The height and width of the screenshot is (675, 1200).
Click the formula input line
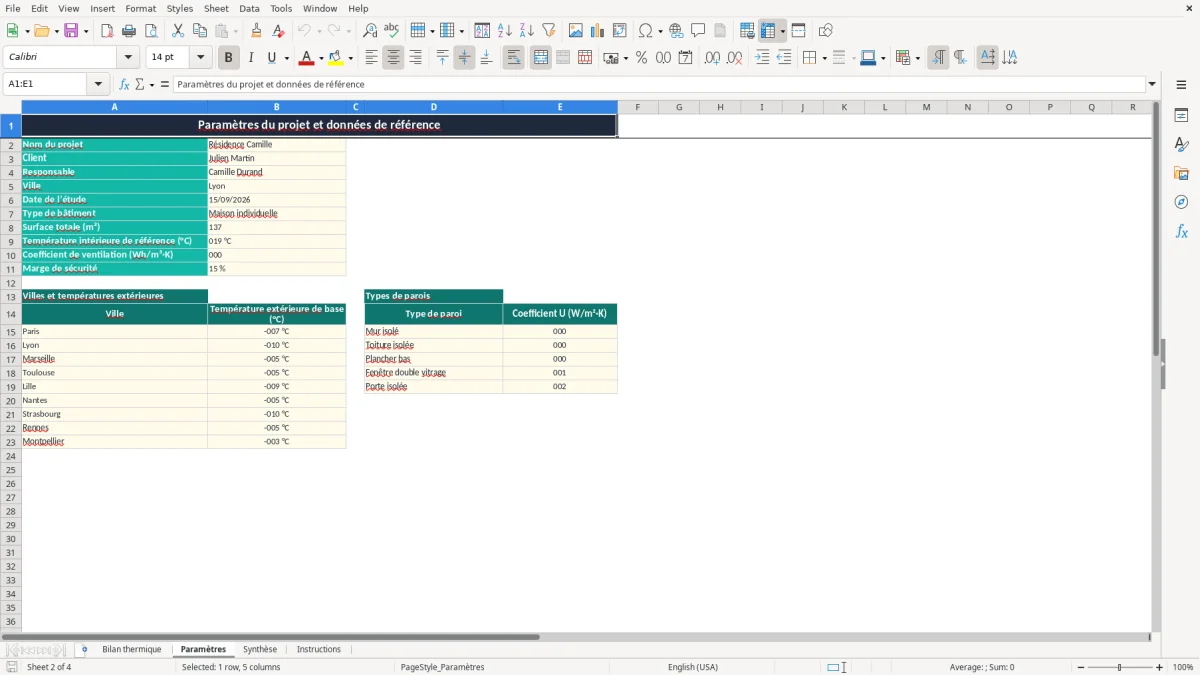tap(659, 84)
